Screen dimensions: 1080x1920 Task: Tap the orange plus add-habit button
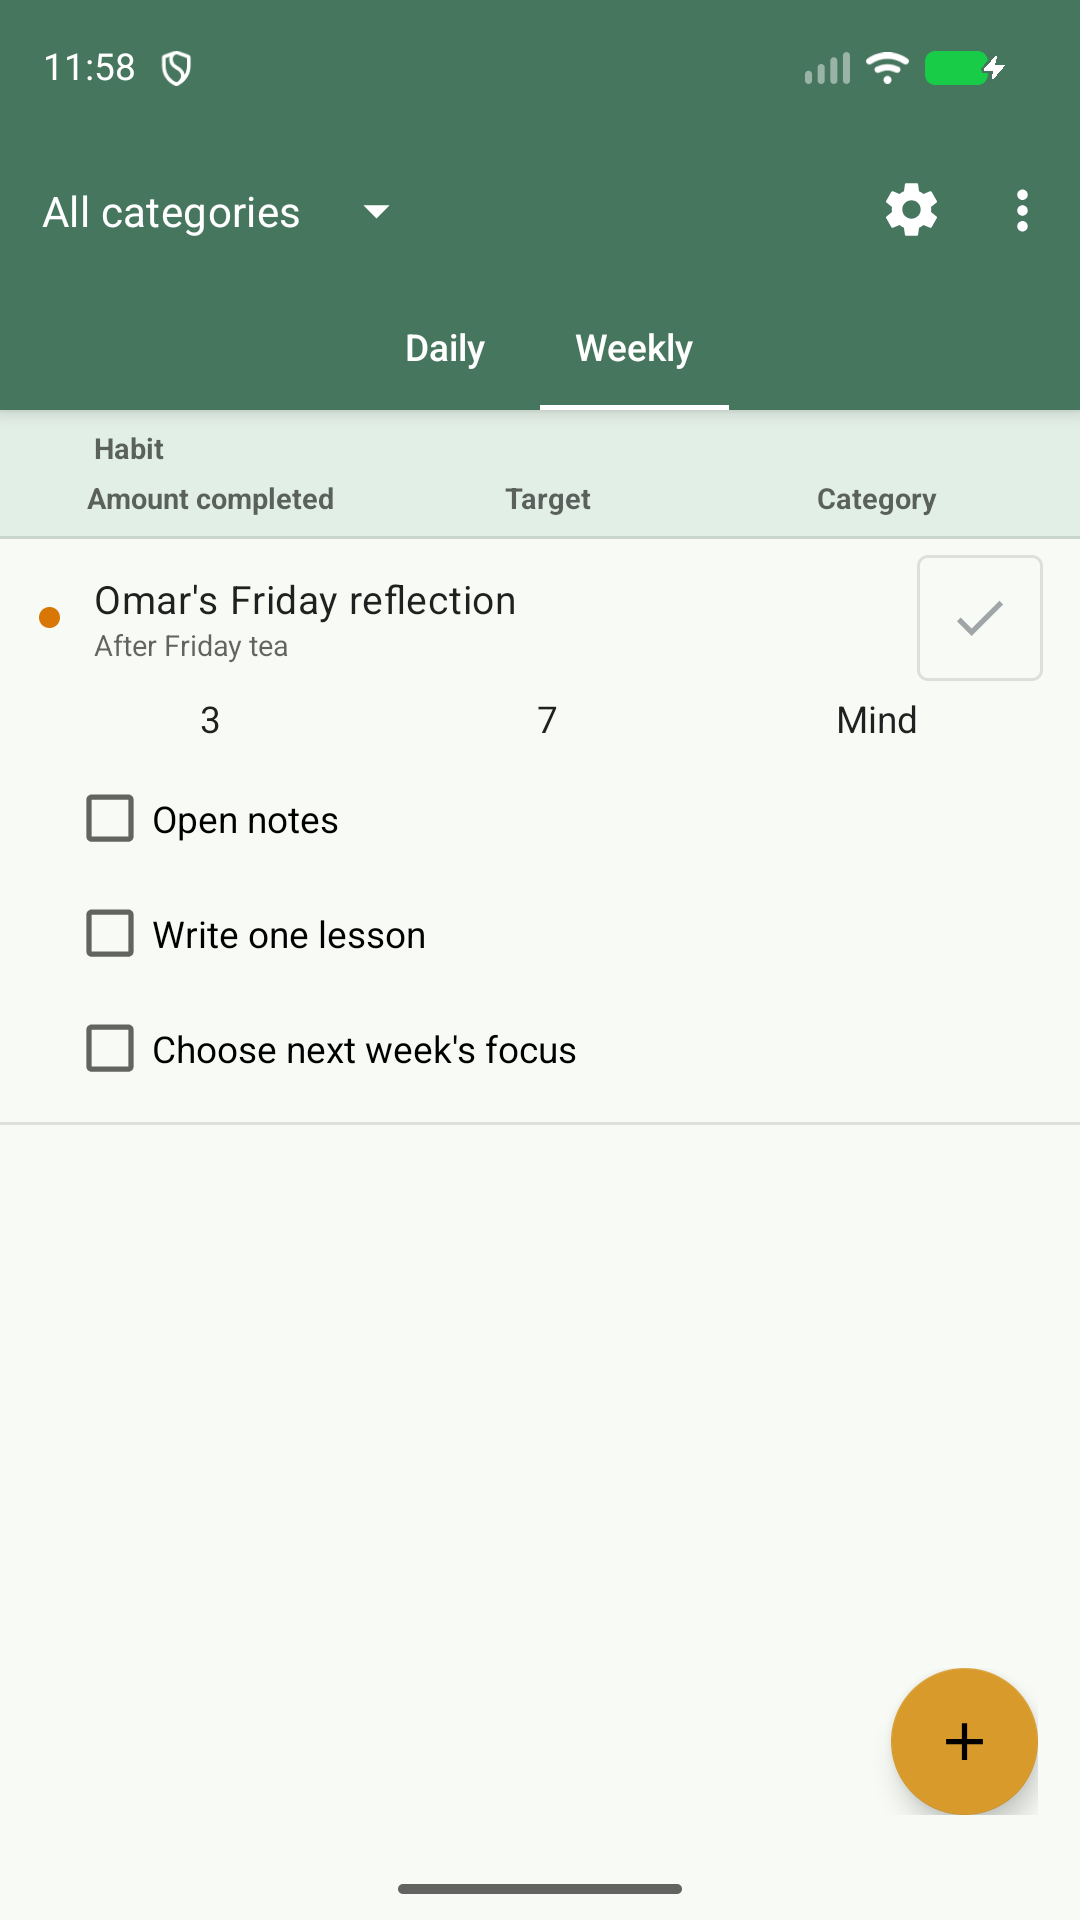click(x=964, y=1741)
